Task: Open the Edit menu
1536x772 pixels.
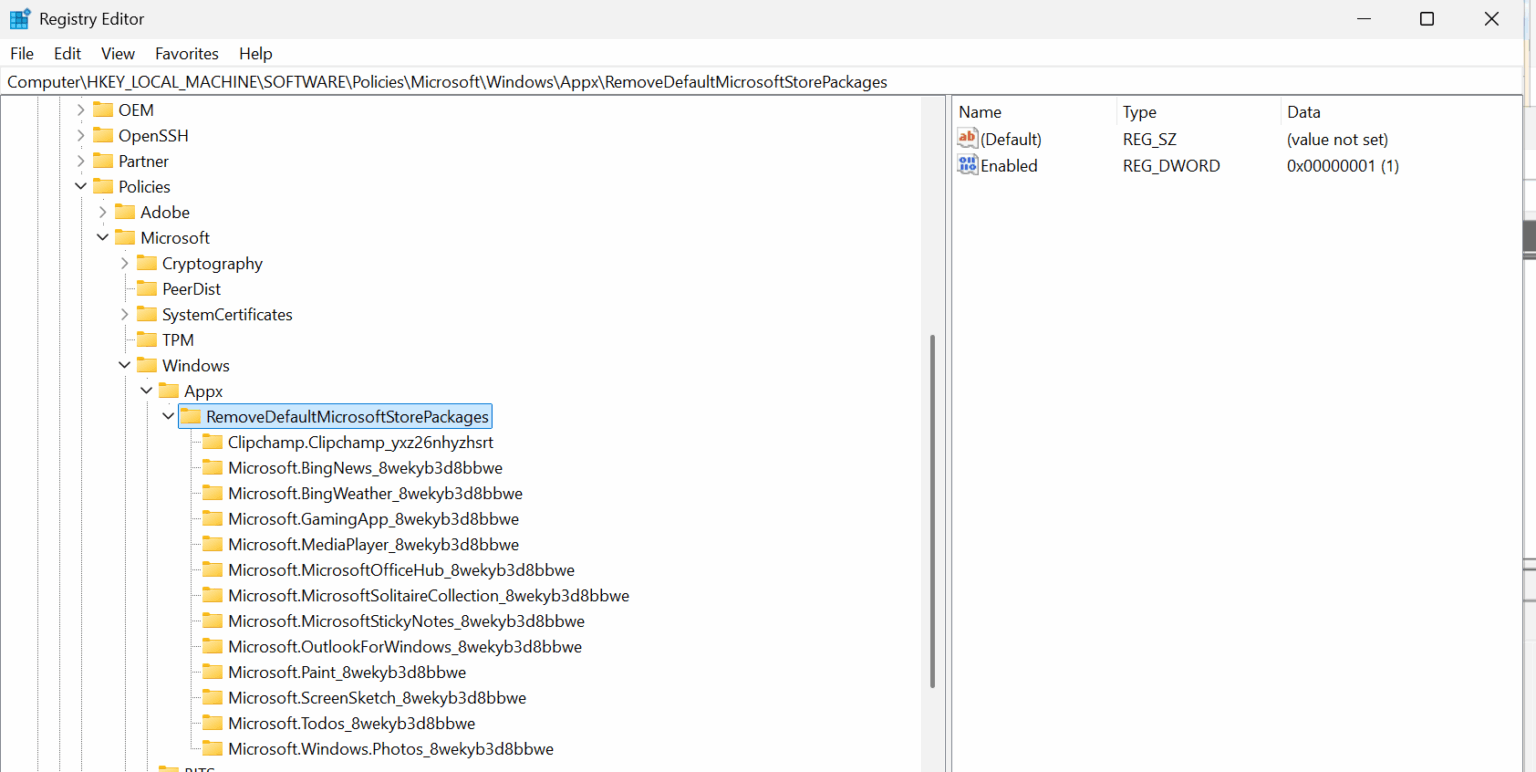Action: [66, 53]
